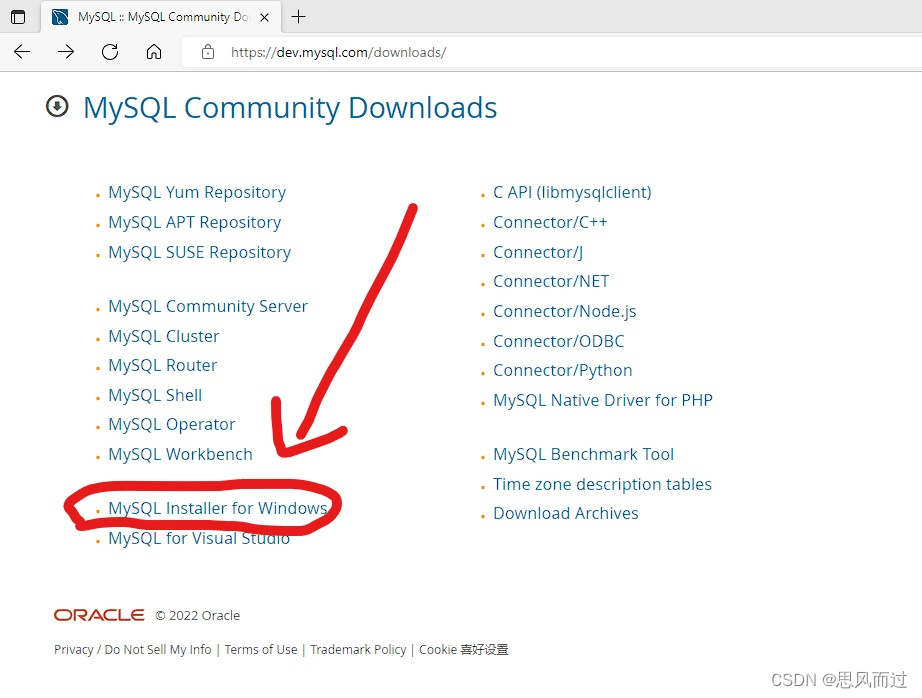This screenshot has width=922, height=698.
Task: Open MySQL Native Driver for PHP link
Action: 603,400
